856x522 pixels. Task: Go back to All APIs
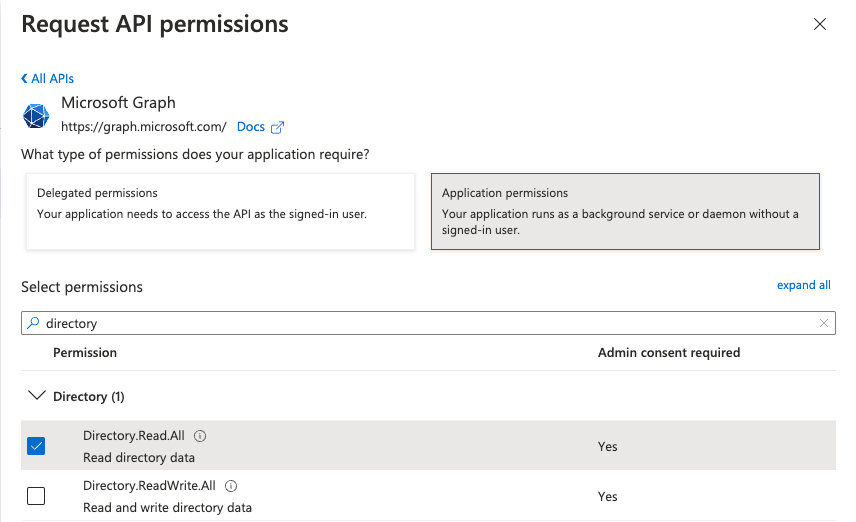click(52, 78)
